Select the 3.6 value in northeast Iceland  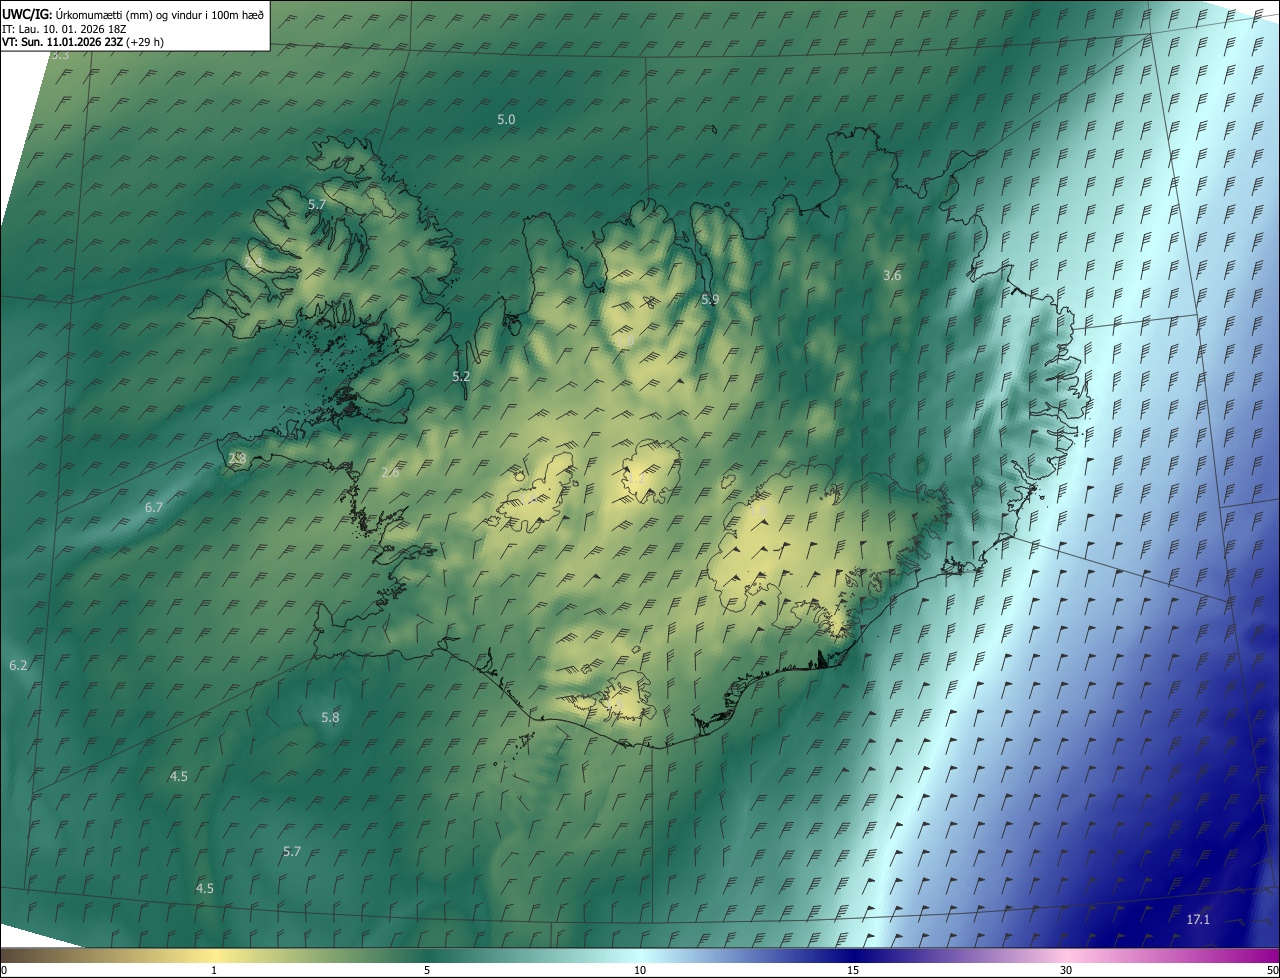(893, 275)
